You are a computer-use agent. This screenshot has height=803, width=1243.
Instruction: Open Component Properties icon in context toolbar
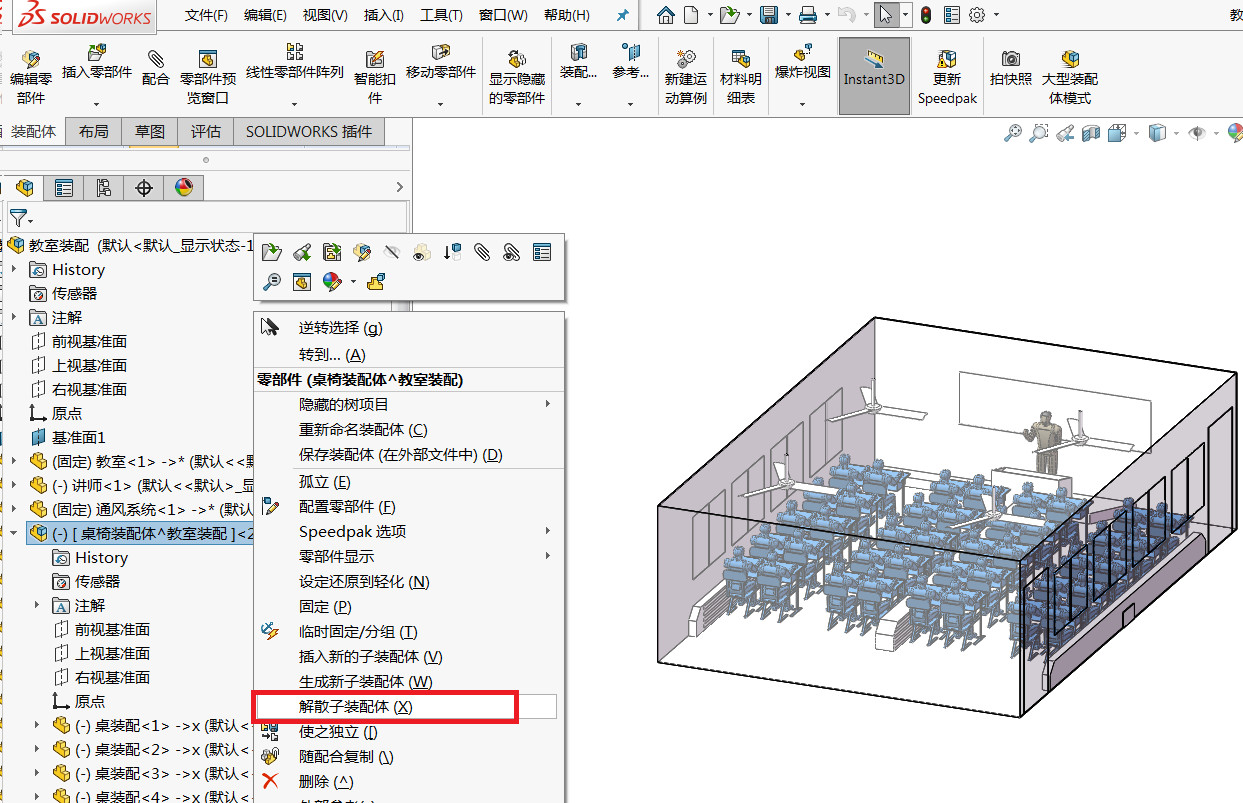coord(542,253)
